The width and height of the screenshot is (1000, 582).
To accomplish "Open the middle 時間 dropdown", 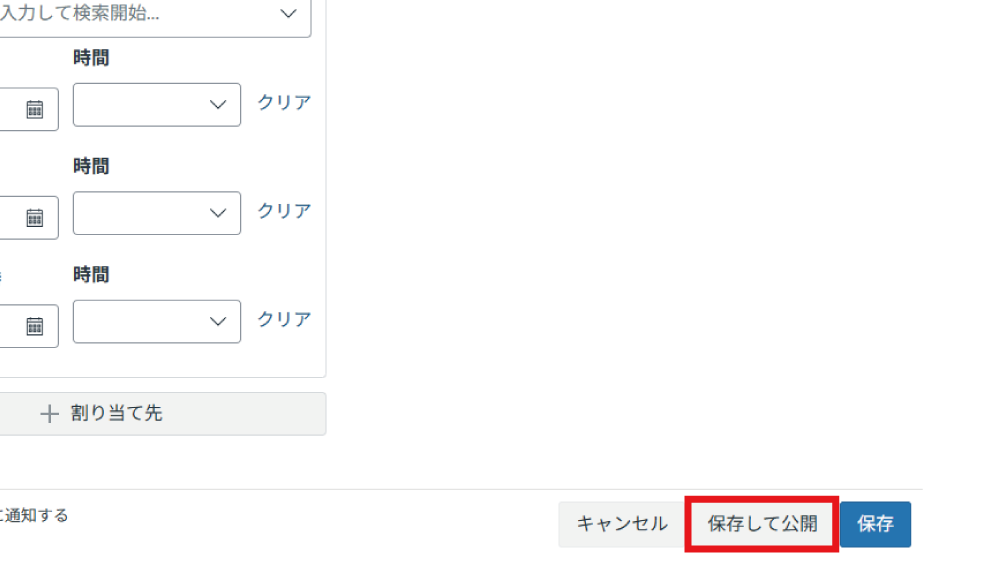I will tap(157, 213).
